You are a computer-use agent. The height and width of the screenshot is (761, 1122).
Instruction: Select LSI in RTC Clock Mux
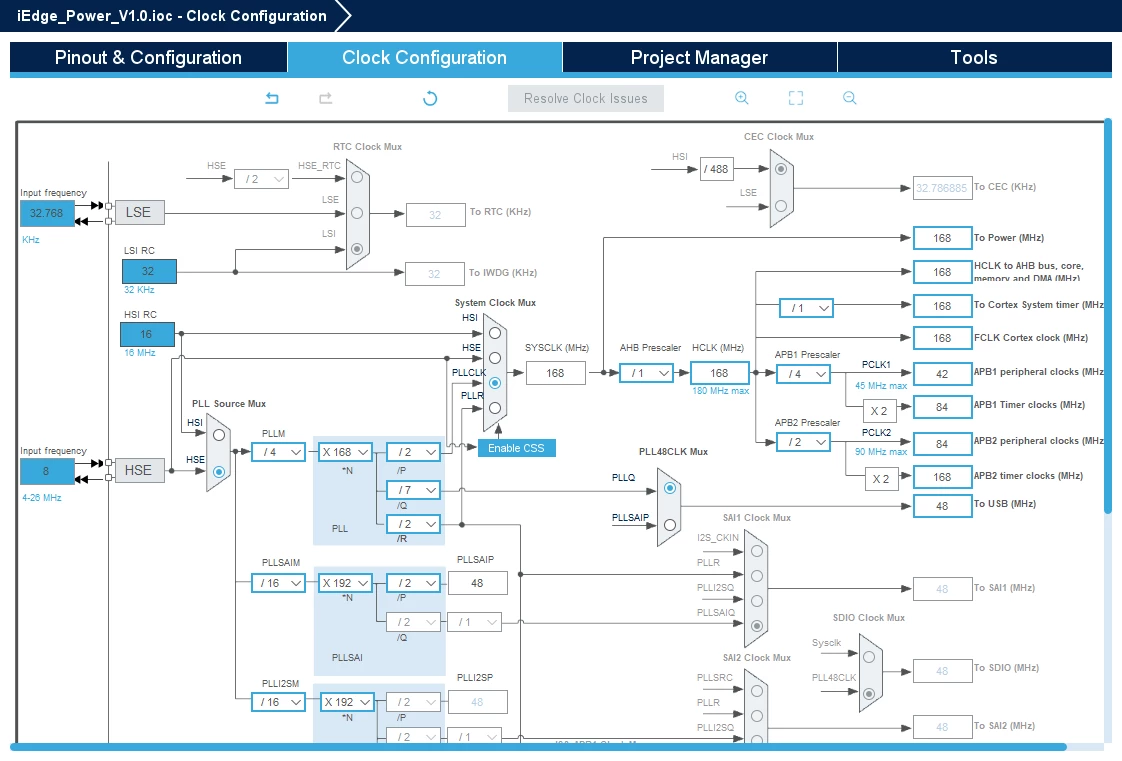click(357, 249)
